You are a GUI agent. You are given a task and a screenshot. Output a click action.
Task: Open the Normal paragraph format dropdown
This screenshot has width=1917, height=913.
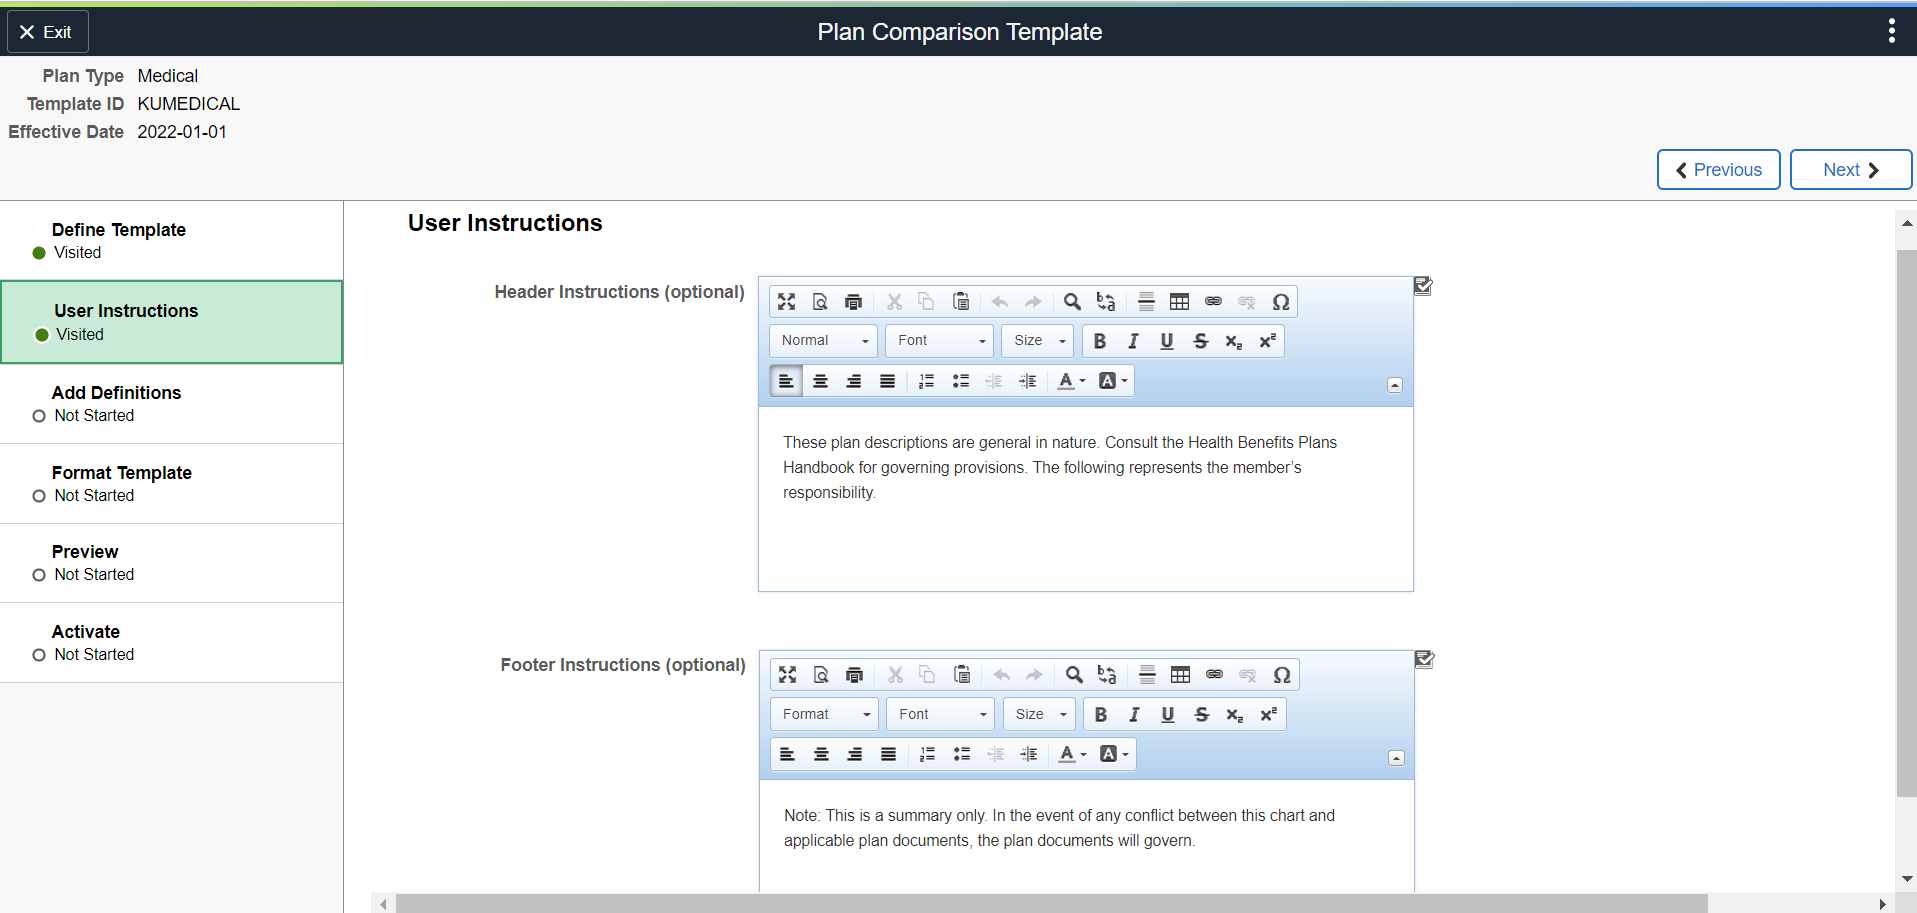[824, 341]
